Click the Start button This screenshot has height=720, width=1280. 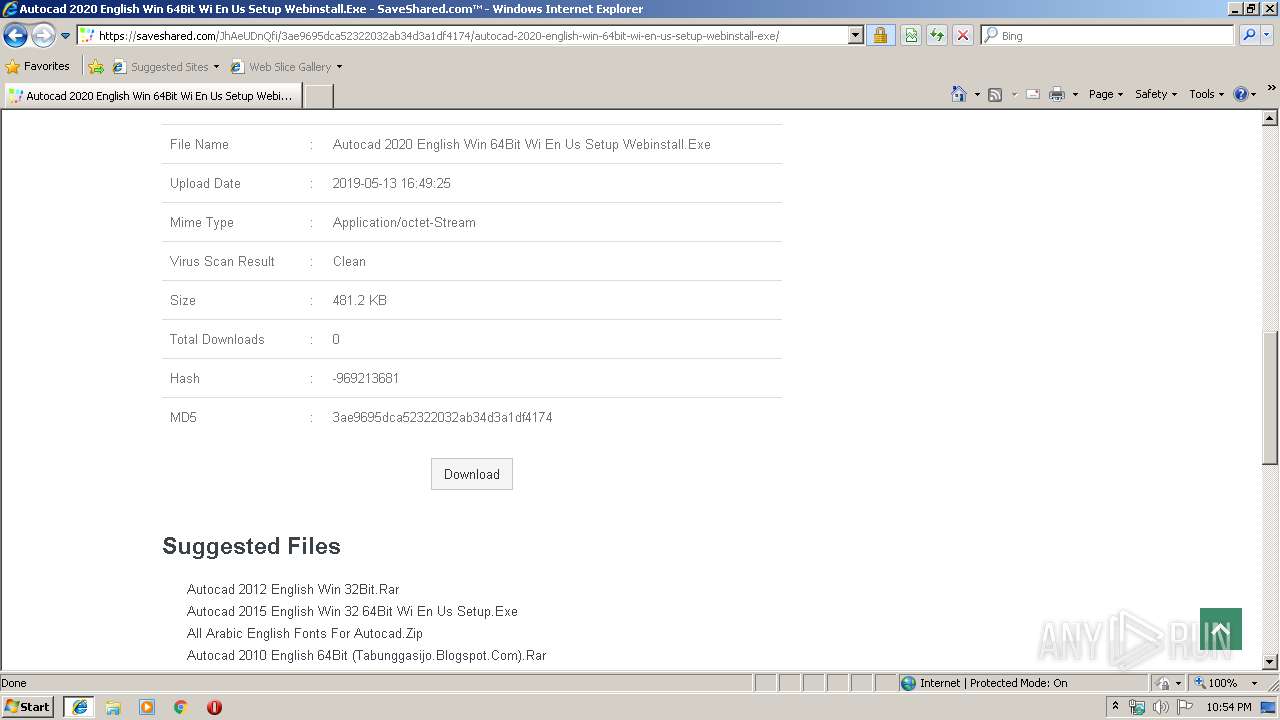coord(28,707)
